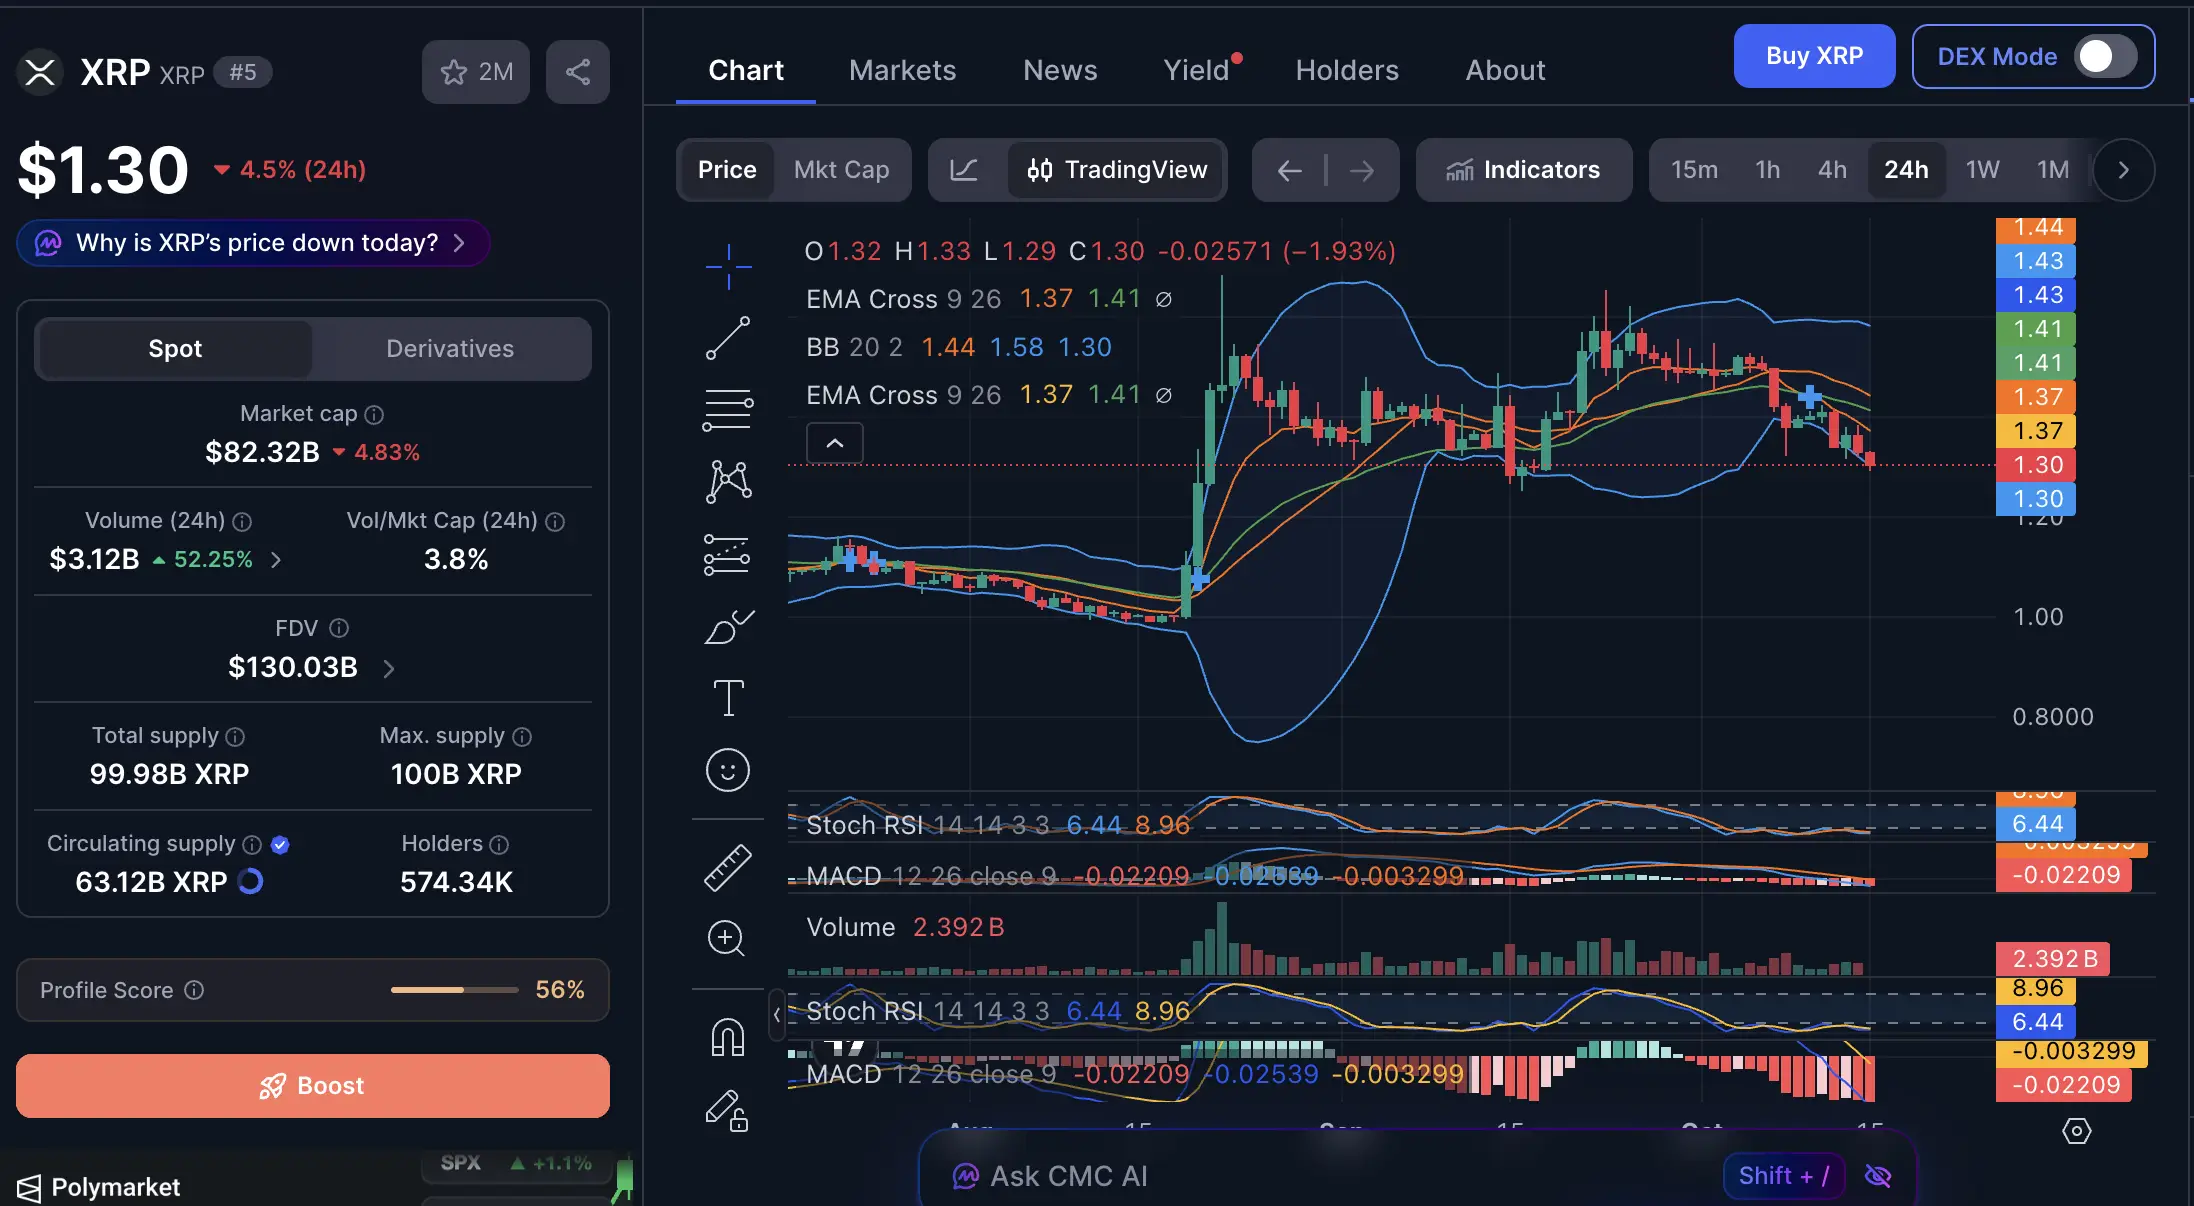Click the Max. supply info icon
Screen dimensions: 2194x1206
pos(522,737)
